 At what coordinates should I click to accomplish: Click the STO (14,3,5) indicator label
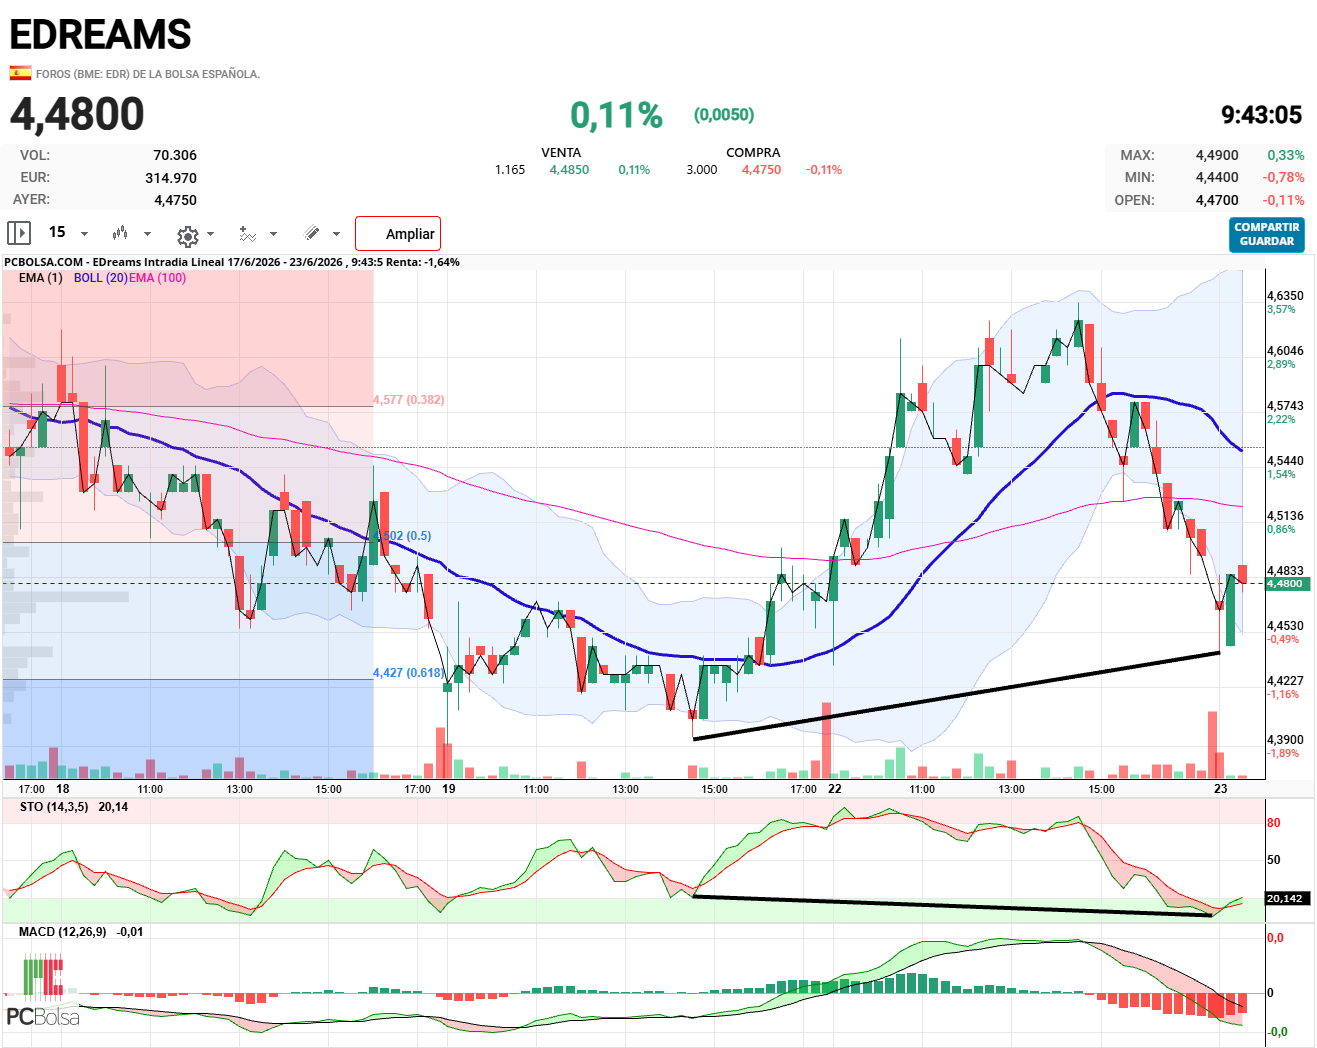[x=54, y=807]
